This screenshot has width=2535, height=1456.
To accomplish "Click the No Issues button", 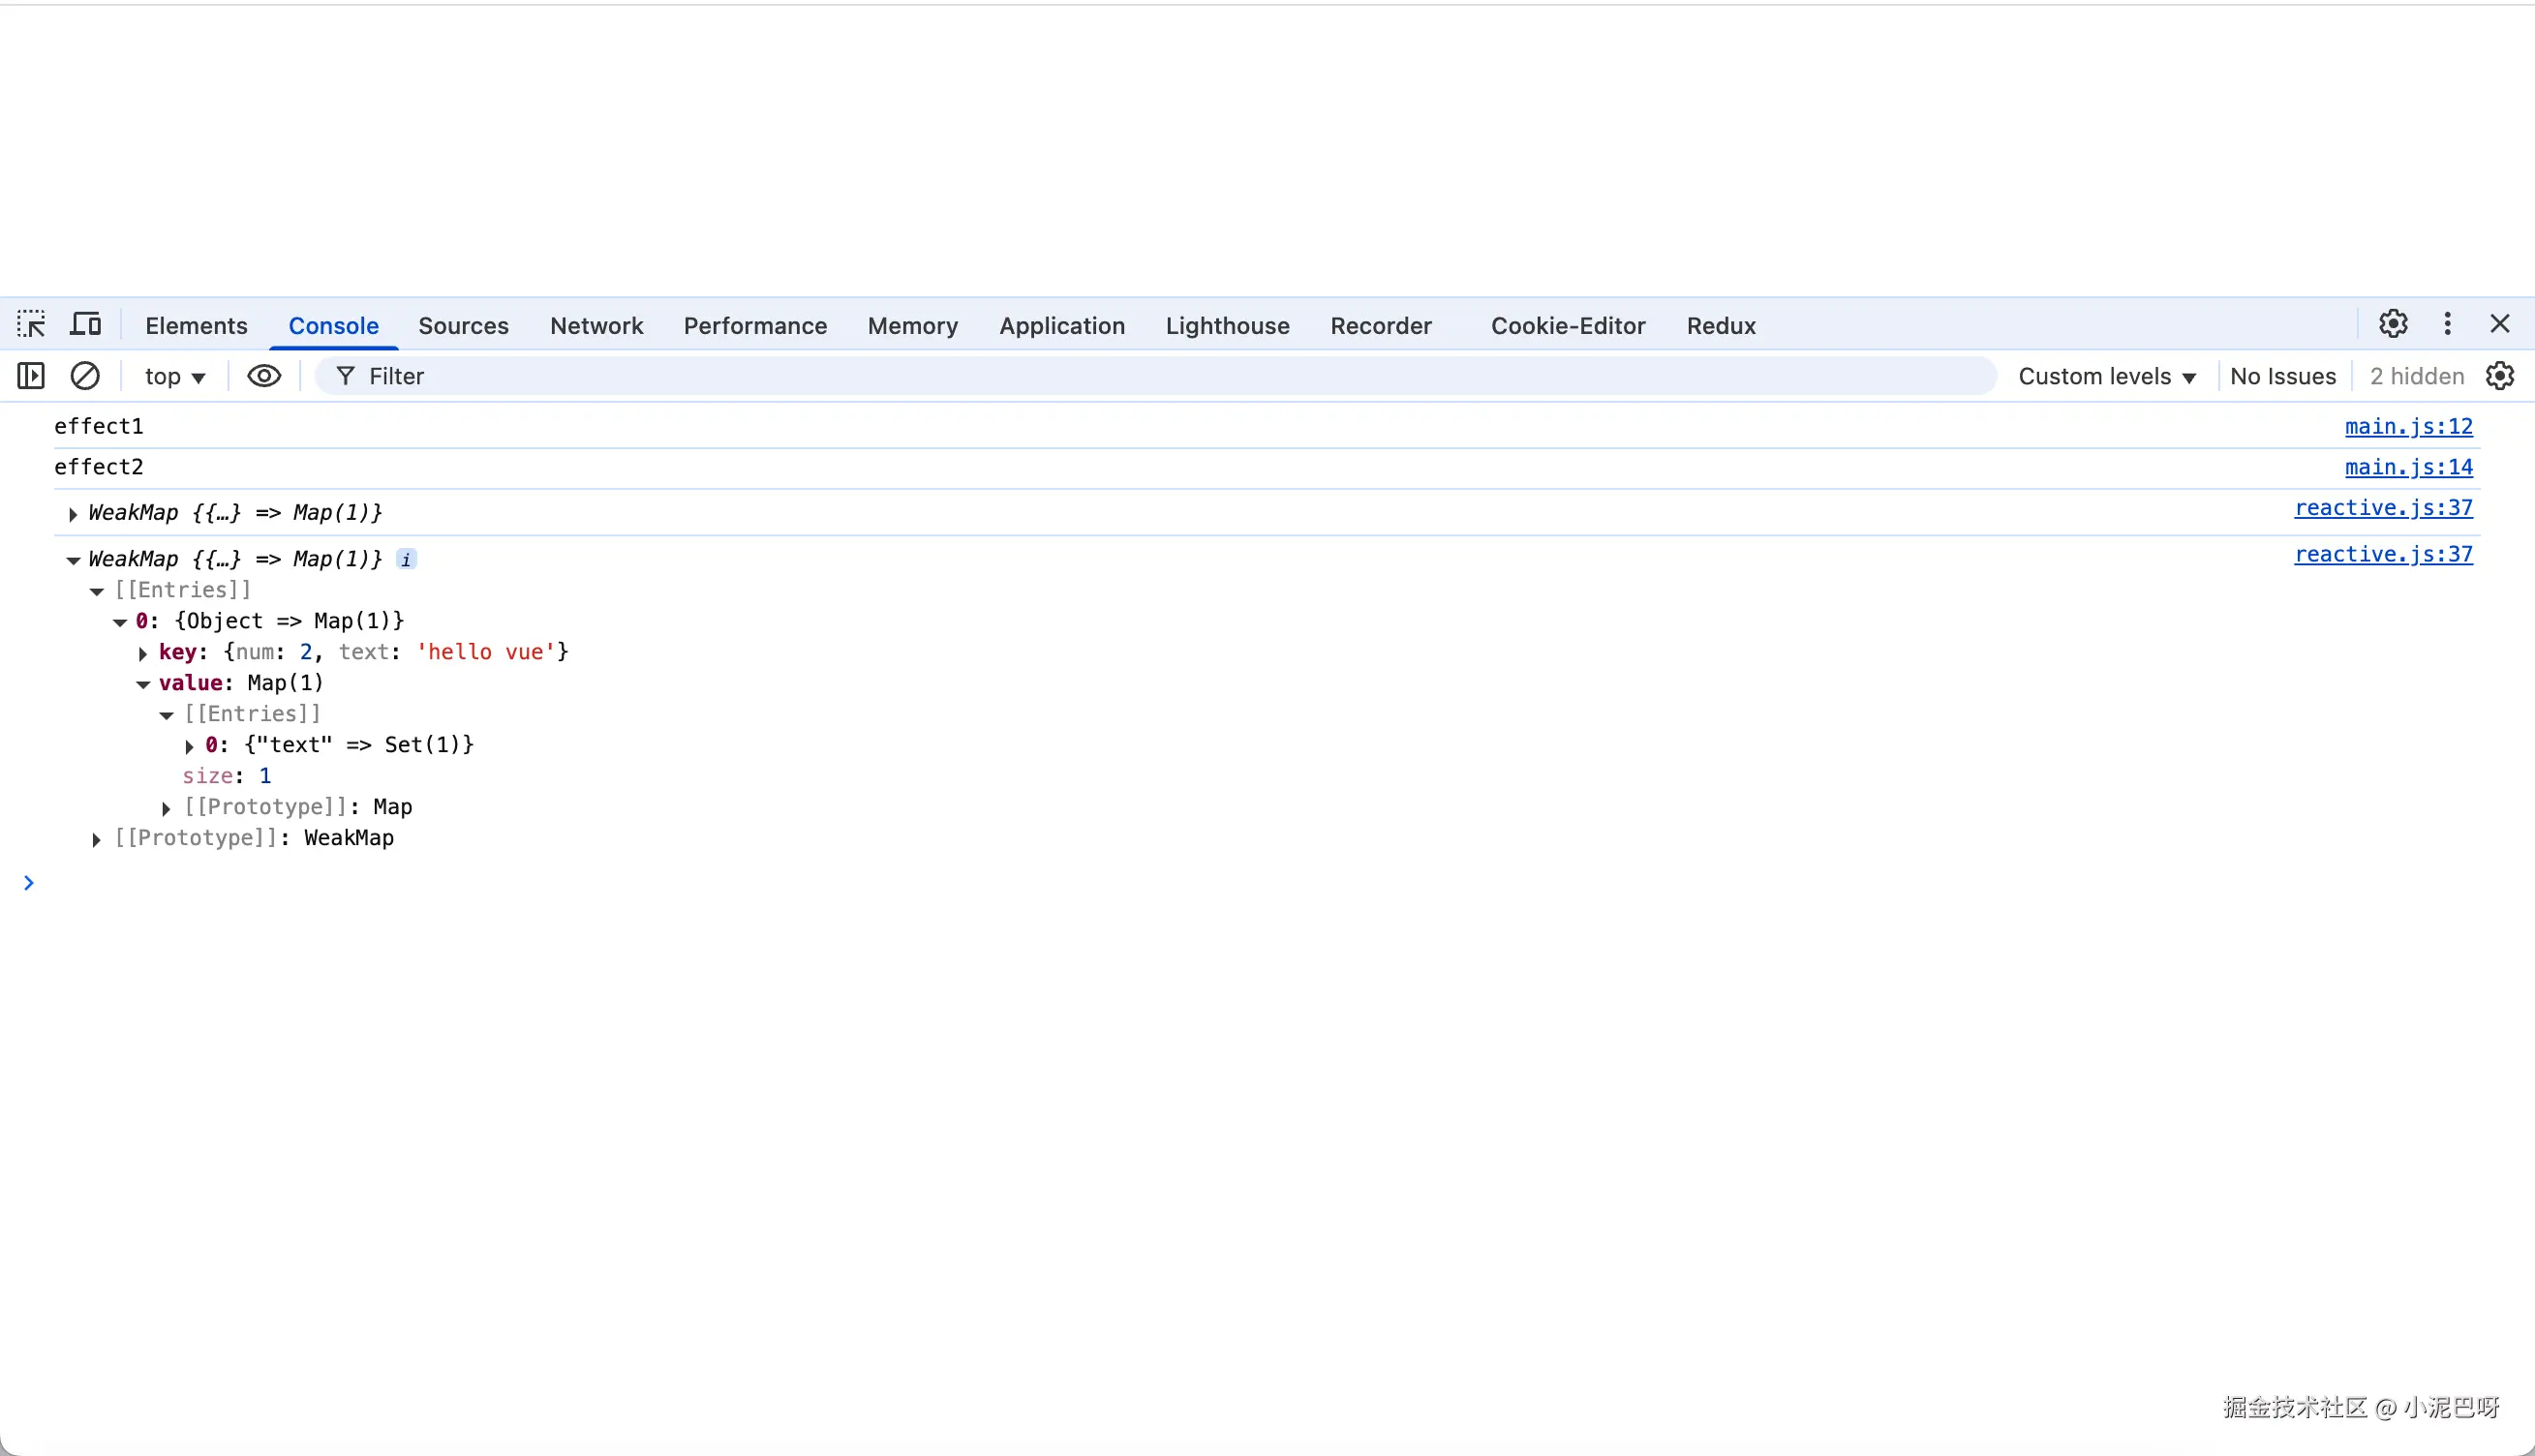I will [x=2282, y=376].
